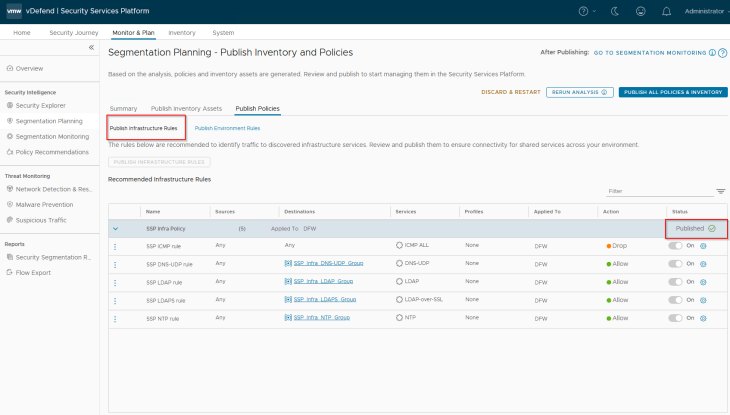Open row actions menu for SSP LDAPS rule
This screenshot has height=415, width=730.
[115, 300]
